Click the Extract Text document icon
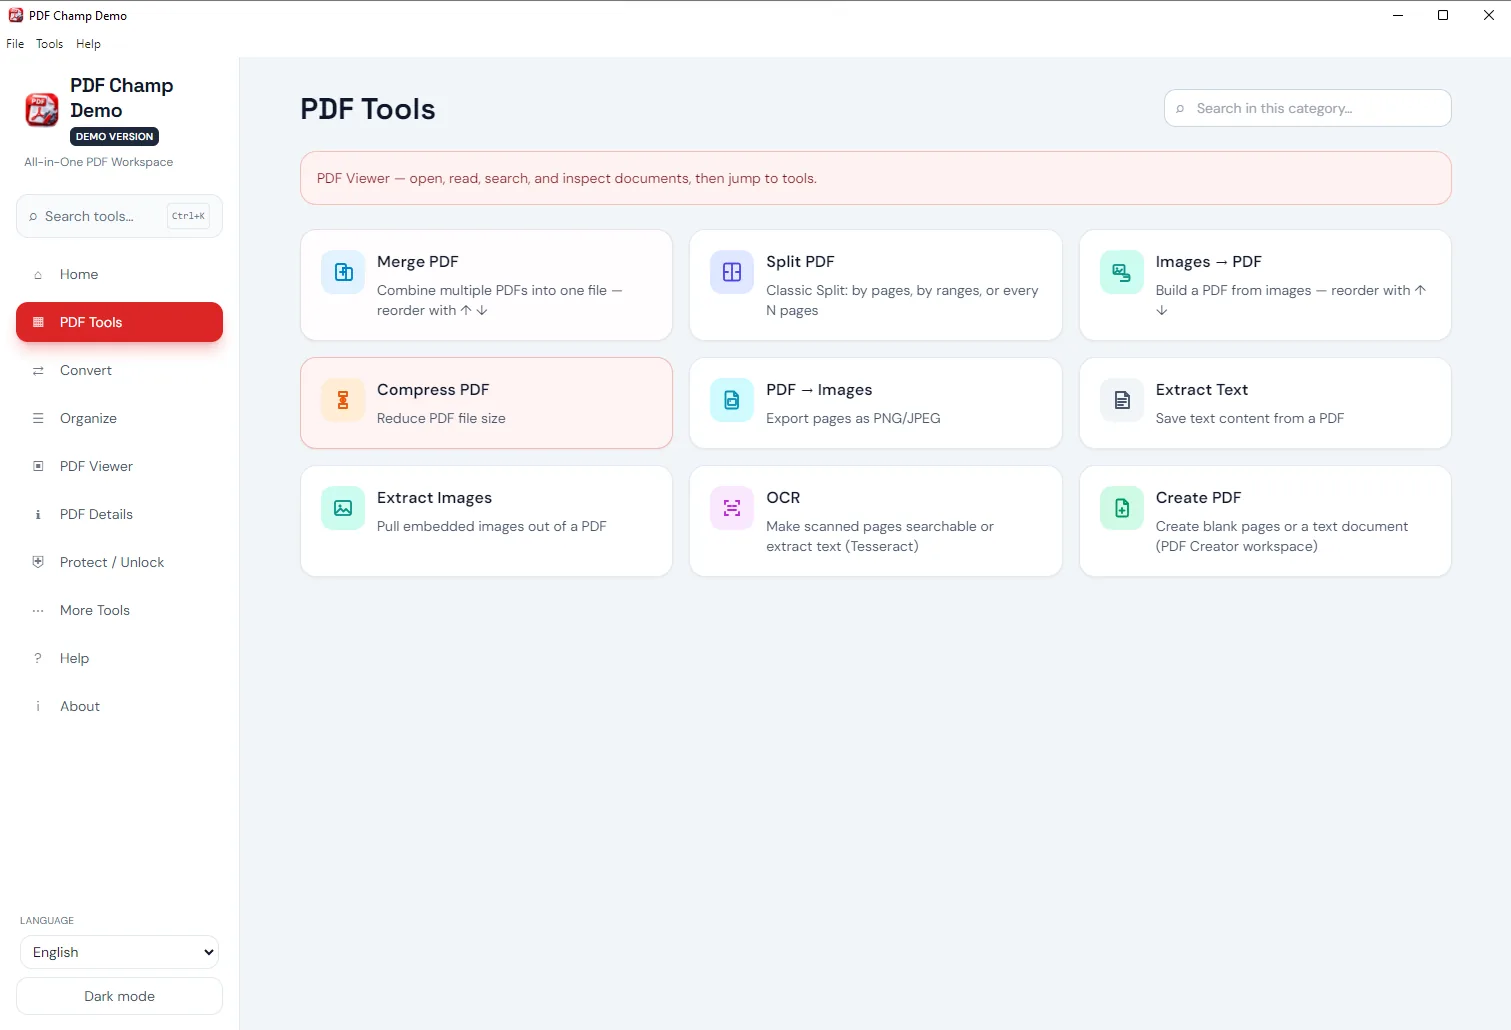Screen dimensions: 1511x1030 point(1122,400)
